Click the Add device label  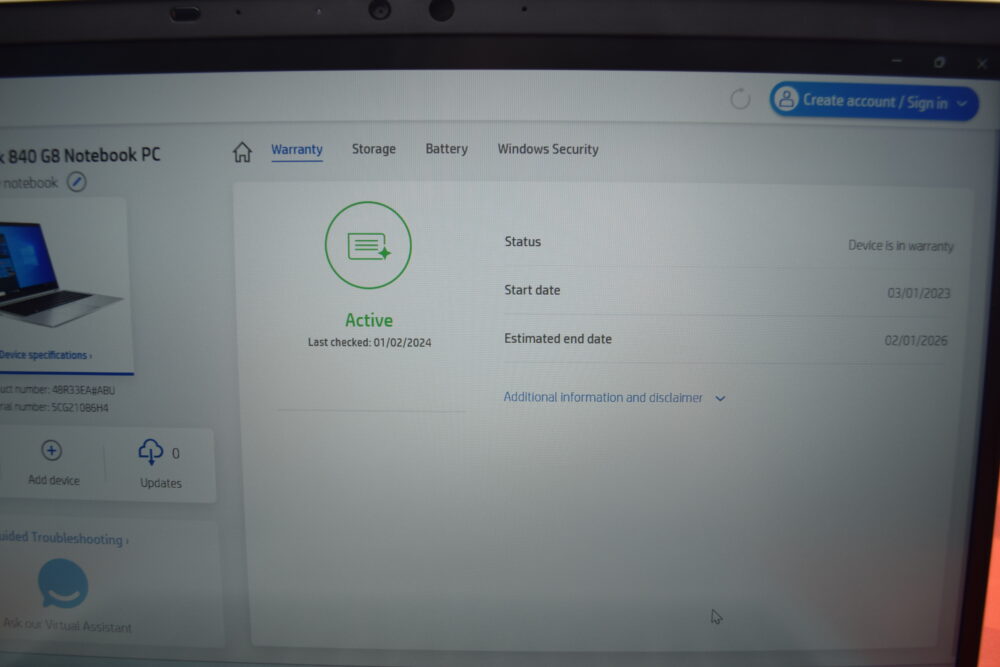coord(54,480)
